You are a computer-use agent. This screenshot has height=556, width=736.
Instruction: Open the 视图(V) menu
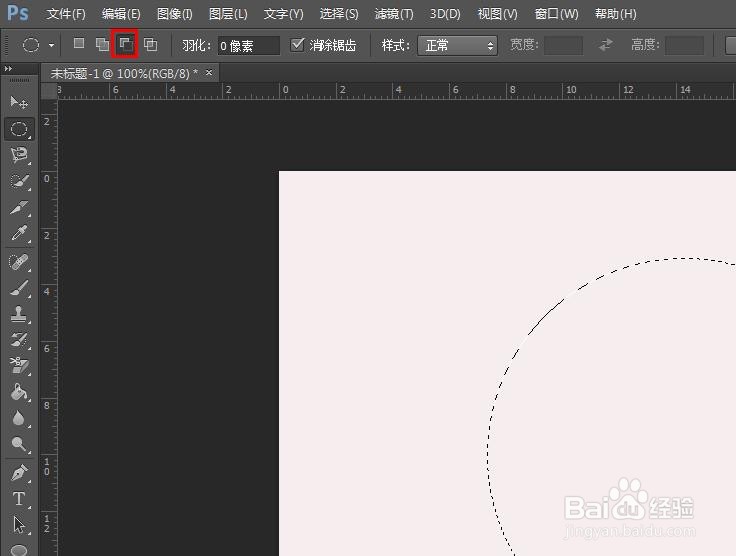[498, 14]
